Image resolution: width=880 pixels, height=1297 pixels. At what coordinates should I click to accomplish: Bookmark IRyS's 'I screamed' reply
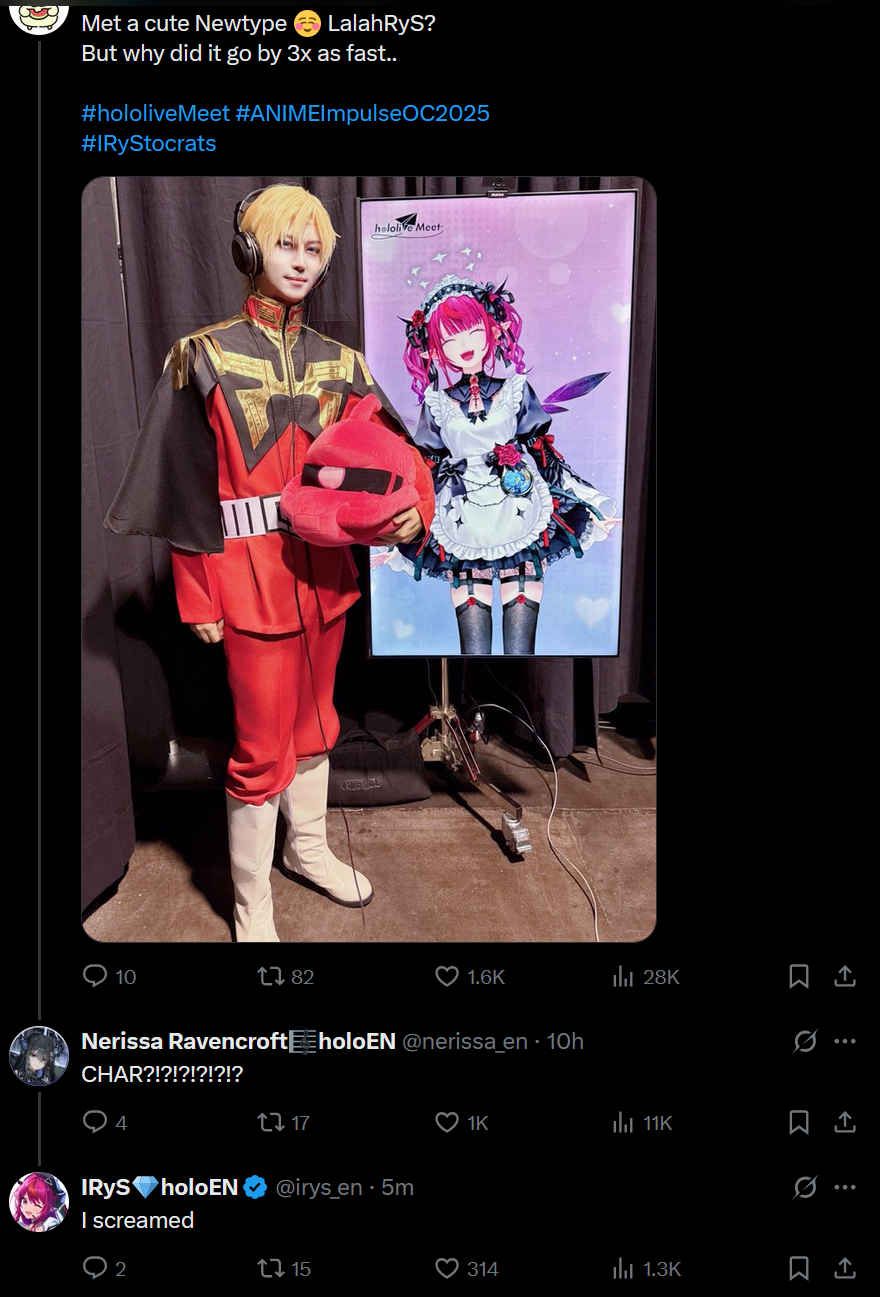tap(799, 1269)
